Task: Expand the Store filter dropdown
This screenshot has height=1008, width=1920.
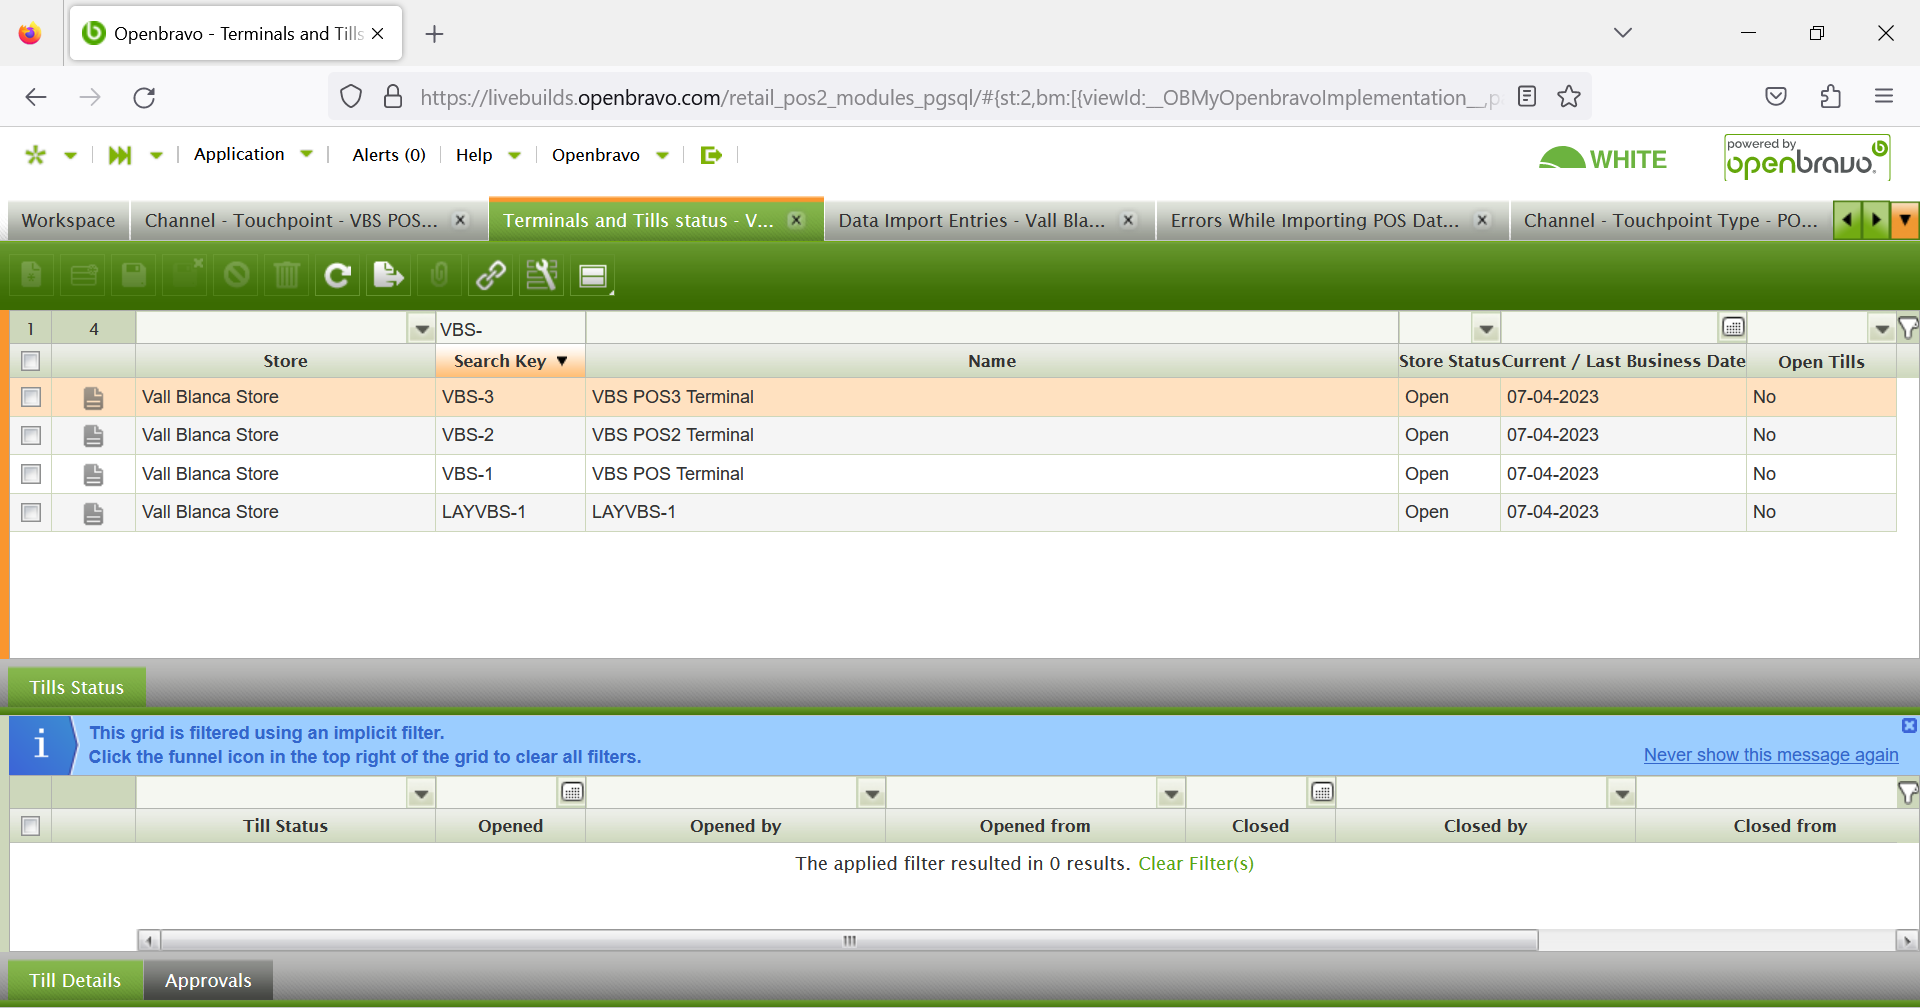Action: pos(422,329)
